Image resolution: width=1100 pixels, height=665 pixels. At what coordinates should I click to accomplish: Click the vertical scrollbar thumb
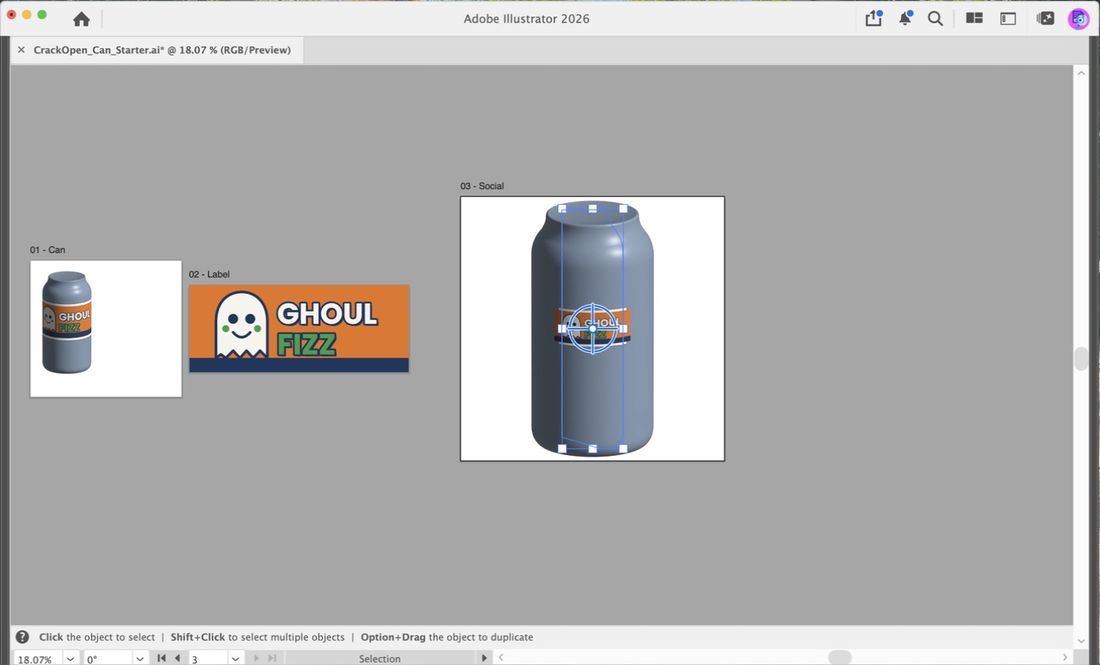click(x=1081, y=358)
